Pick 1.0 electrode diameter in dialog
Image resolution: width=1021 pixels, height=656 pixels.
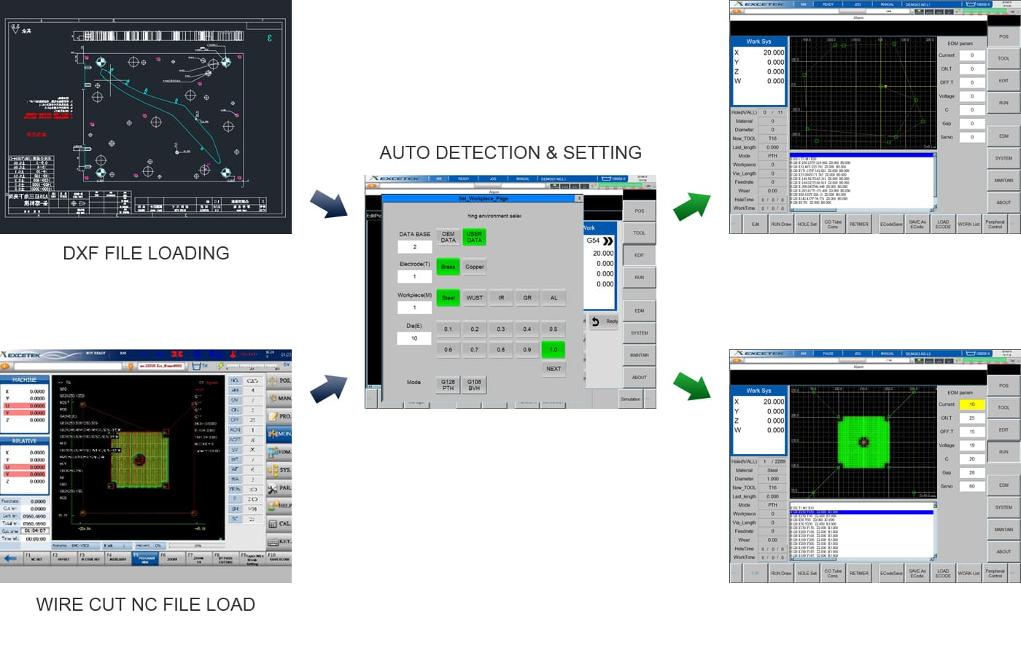point(553,350)
